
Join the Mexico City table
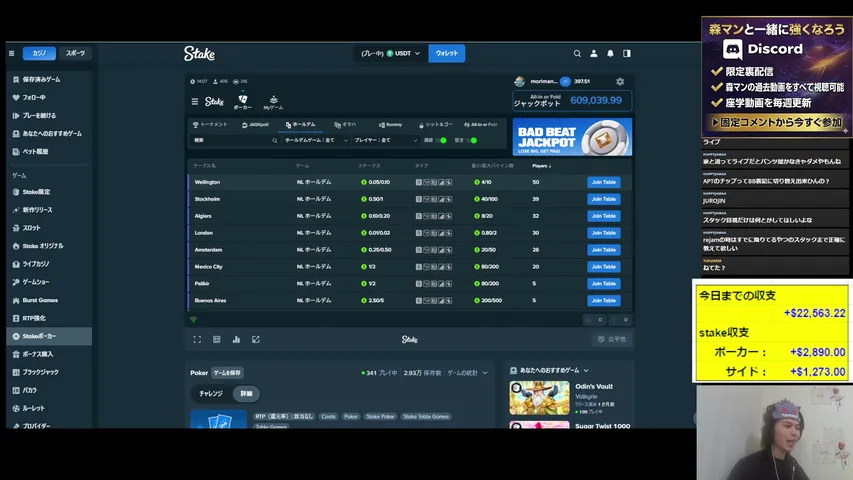click(603, 267)
